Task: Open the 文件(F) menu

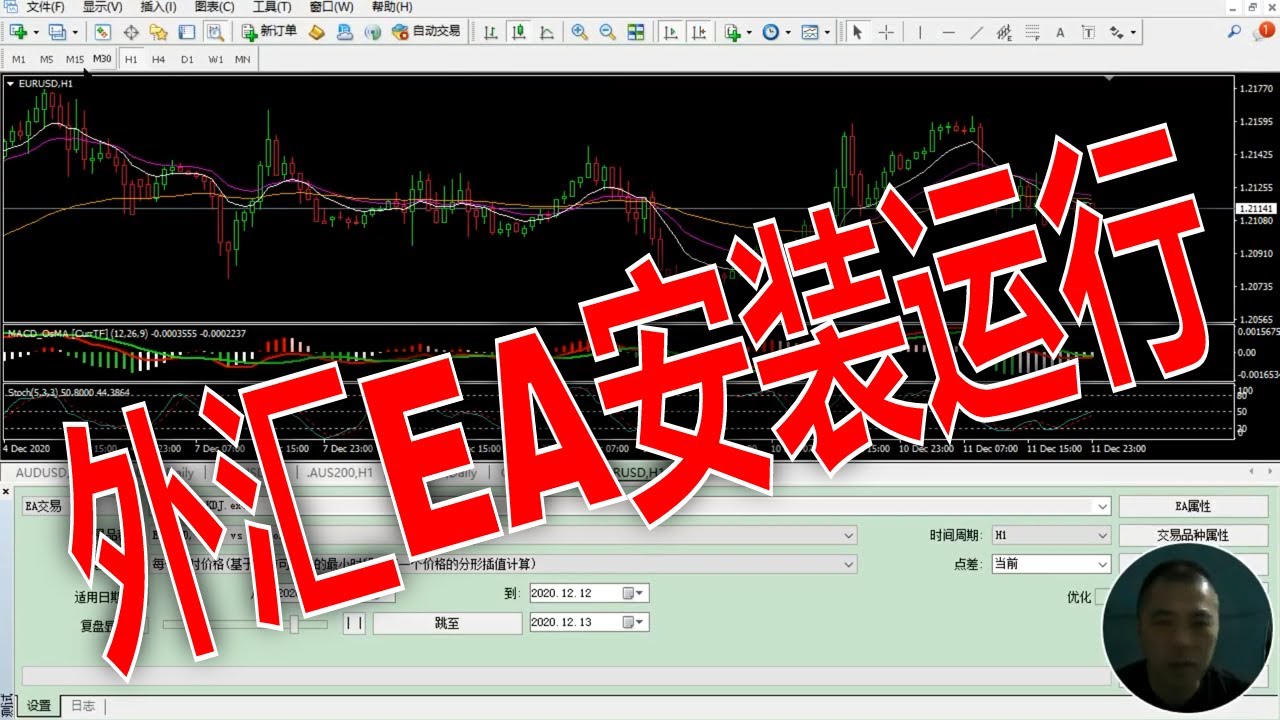Action: [45, 7]
